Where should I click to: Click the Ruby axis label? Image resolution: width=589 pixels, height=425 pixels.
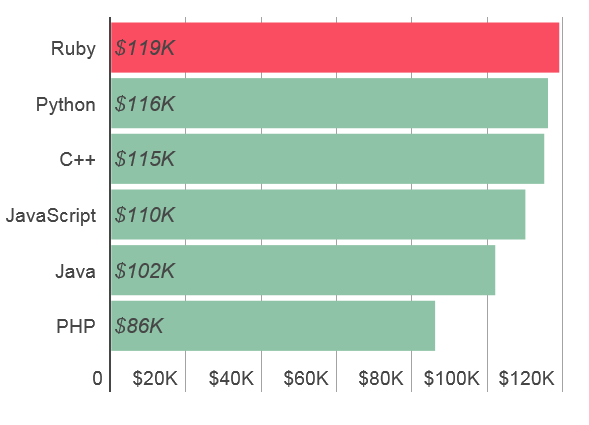(73, 49)
